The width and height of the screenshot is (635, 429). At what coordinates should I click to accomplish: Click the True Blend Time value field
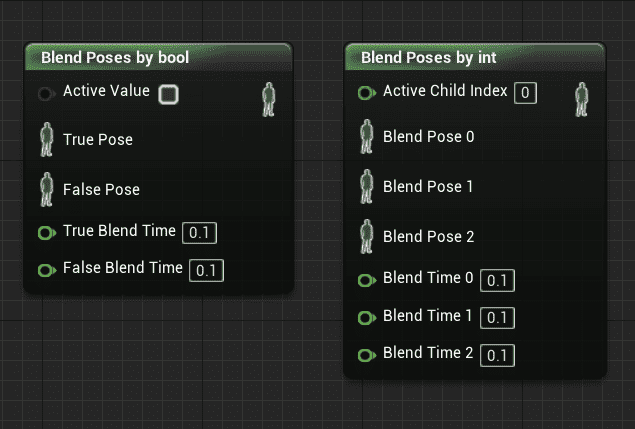pos(200,233)
